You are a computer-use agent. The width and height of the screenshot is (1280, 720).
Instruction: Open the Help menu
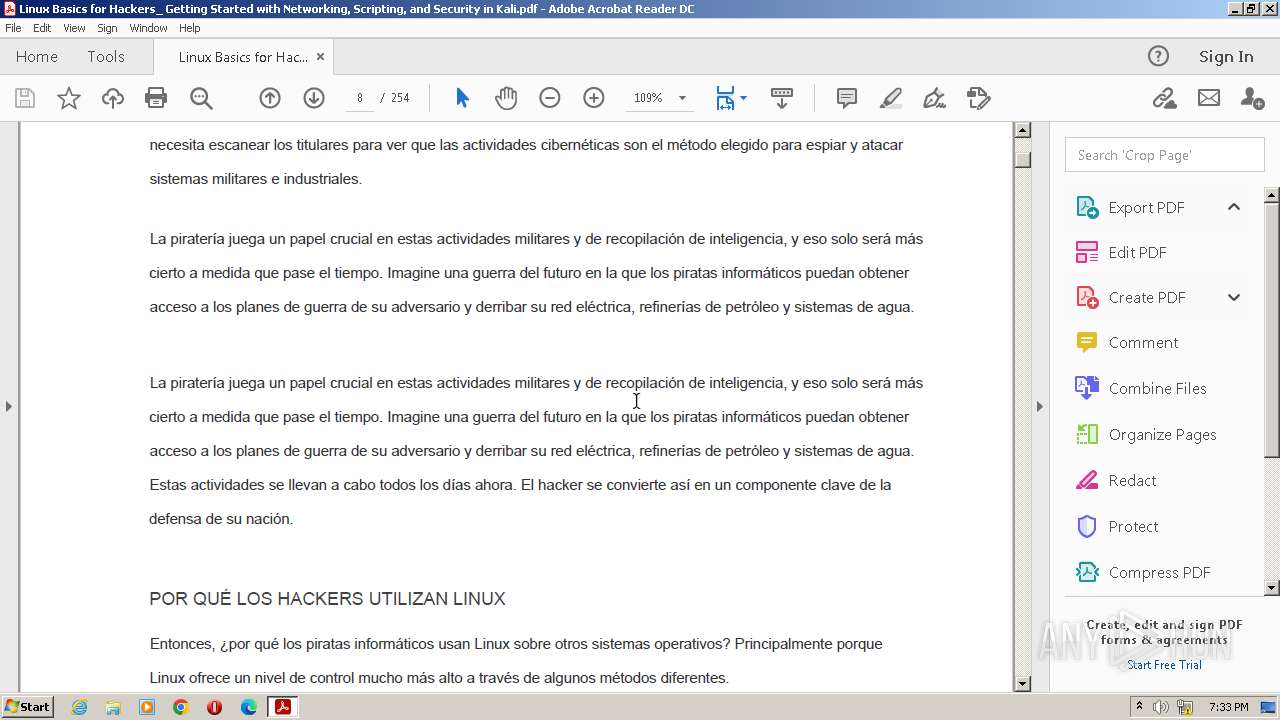(190, 28)
